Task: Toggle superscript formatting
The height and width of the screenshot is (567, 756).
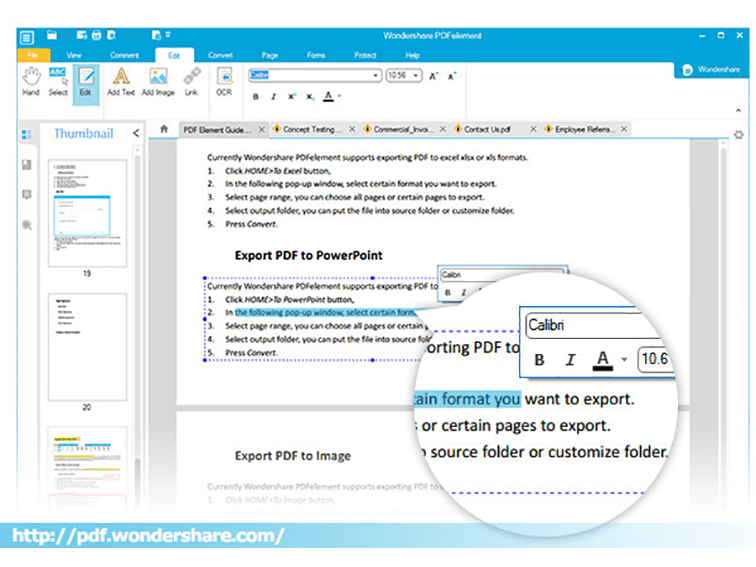Action: click(x=291, y=97)
